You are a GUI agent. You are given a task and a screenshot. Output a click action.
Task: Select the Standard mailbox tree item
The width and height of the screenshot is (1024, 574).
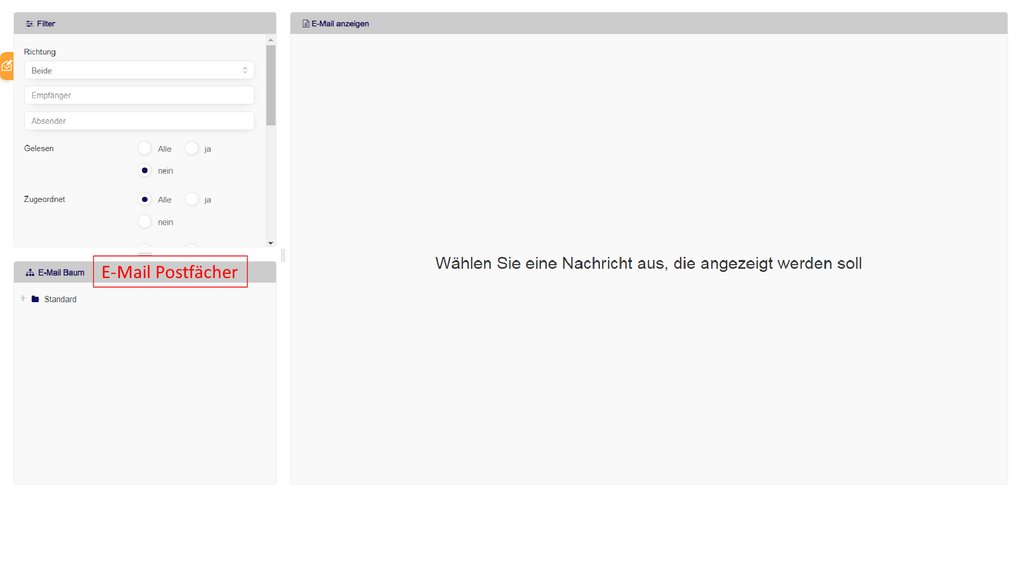coord(60,299)
